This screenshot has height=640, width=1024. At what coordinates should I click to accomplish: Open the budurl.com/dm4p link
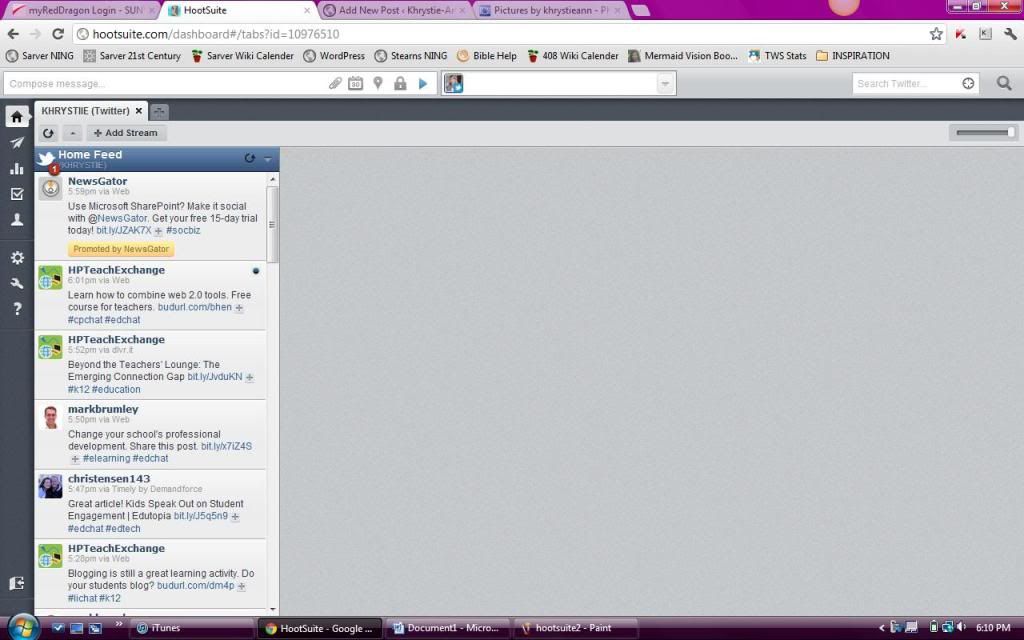pos(195,586)
